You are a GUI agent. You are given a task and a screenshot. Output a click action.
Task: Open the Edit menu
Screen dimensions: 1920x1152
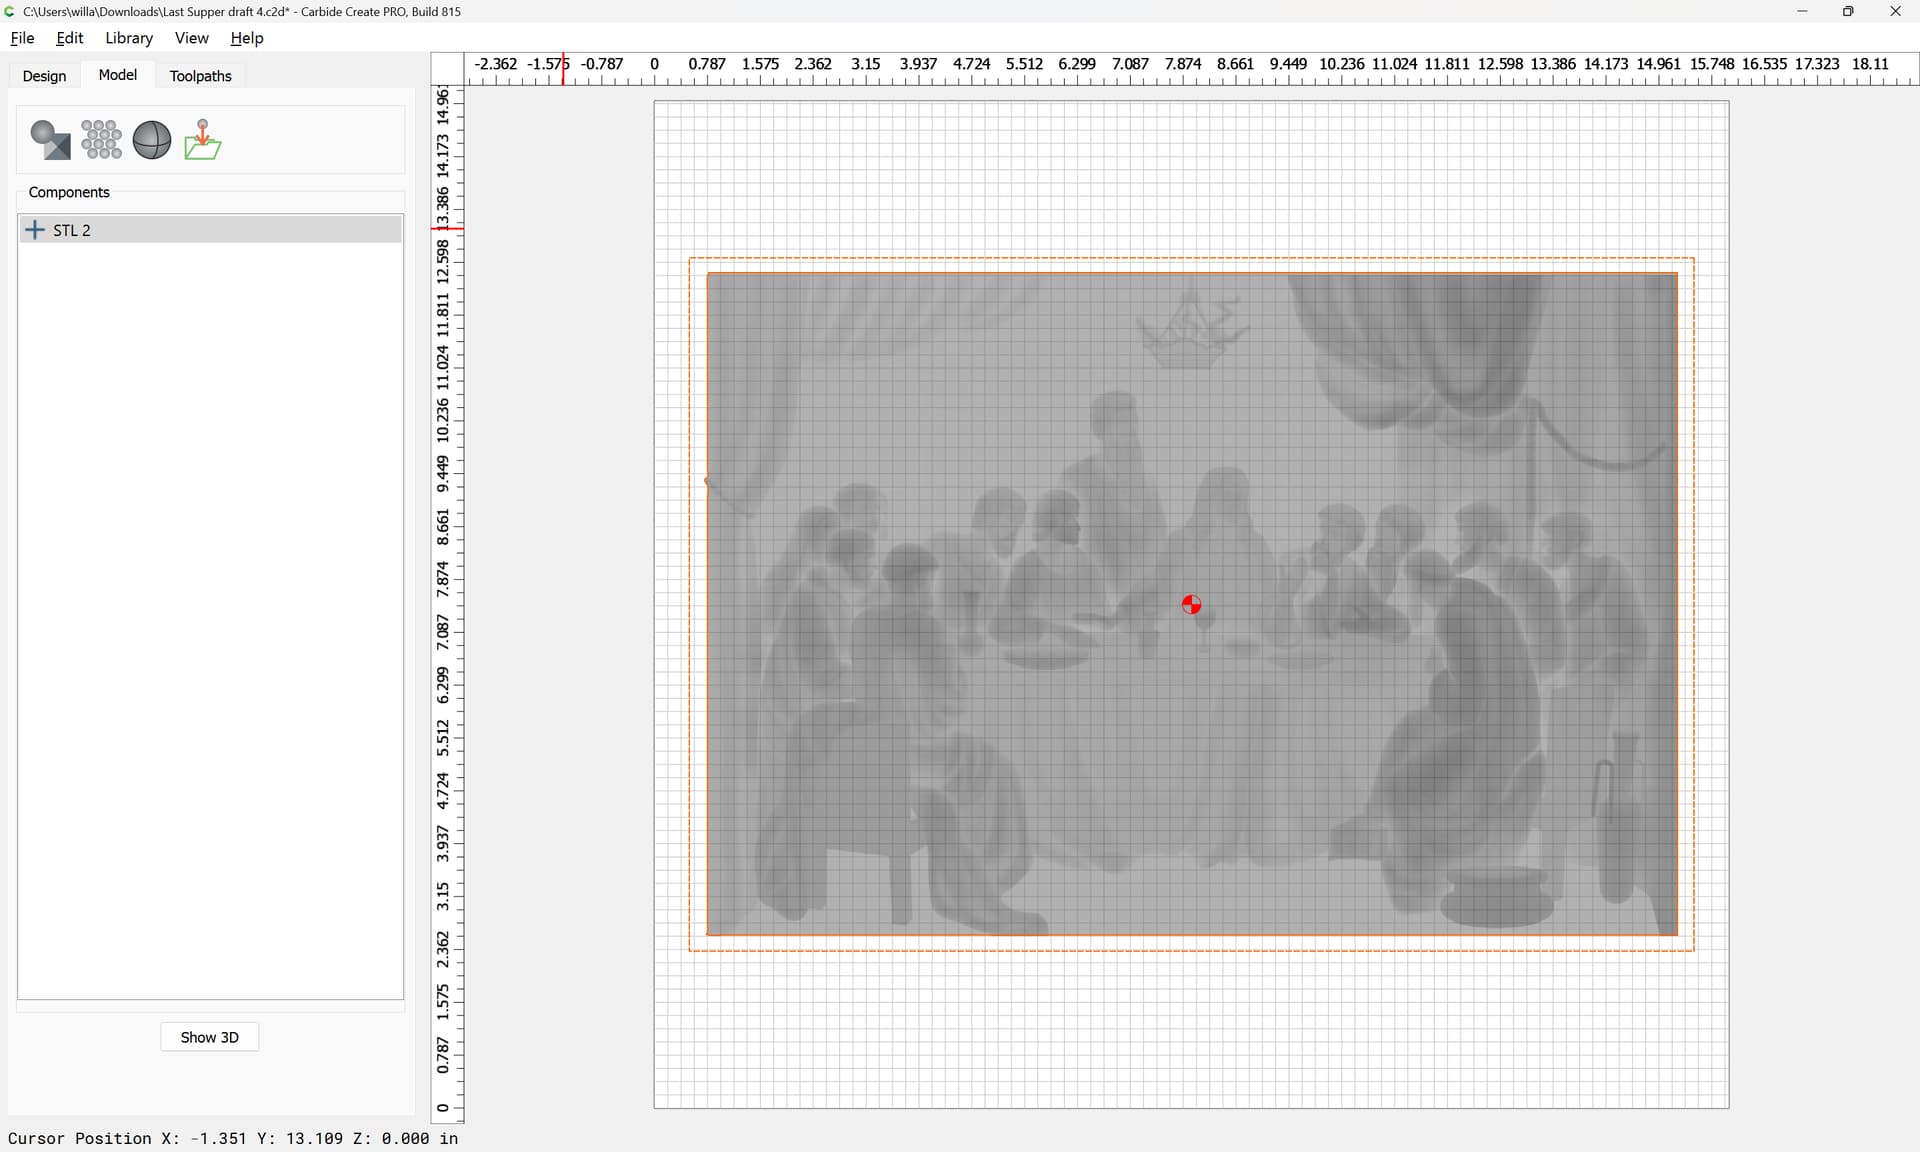[70, 38]
